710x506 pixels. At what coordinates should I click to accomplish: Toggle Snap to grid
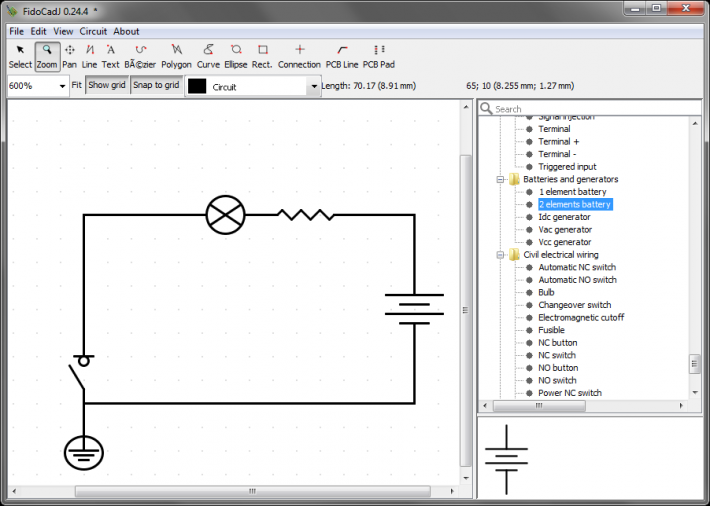pyautogui.click(x=156, y=85)
